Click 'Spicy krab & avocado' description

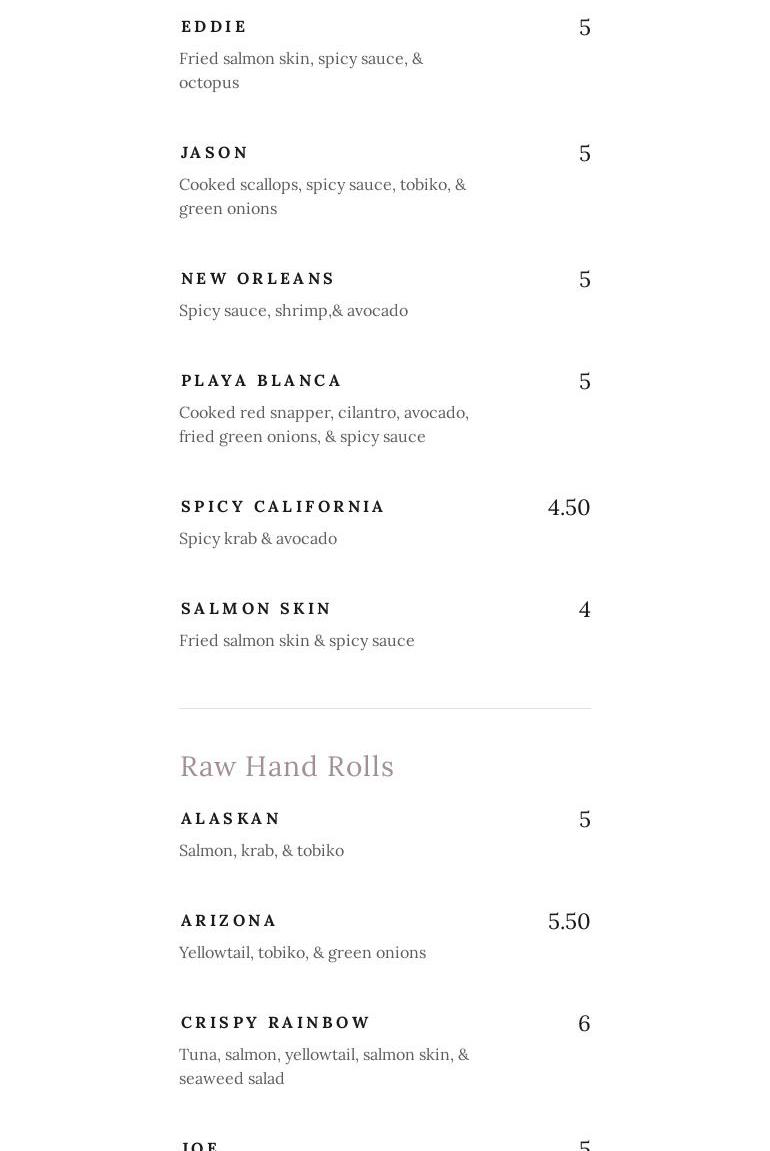click(257, 539)
